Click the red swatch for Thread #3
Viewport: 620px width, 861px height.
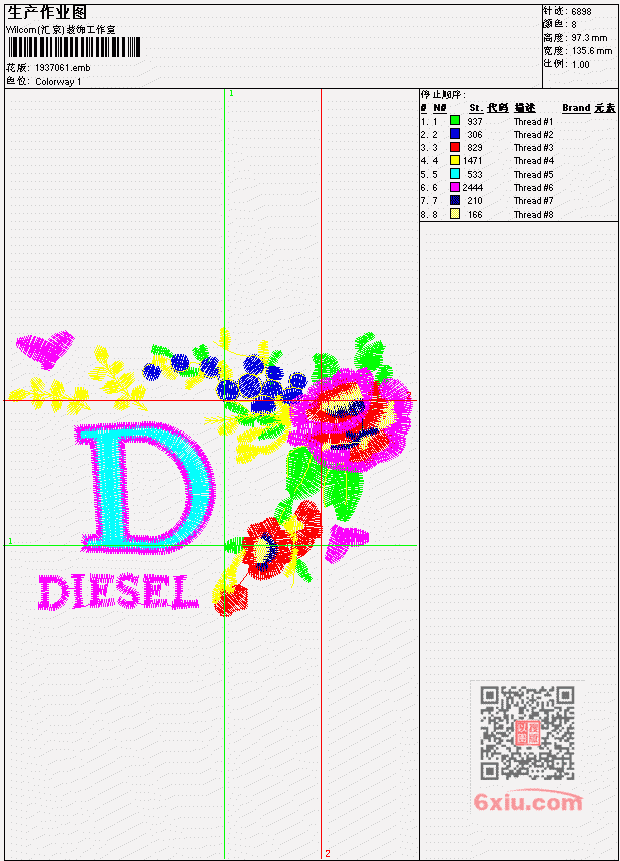point(455,147)
